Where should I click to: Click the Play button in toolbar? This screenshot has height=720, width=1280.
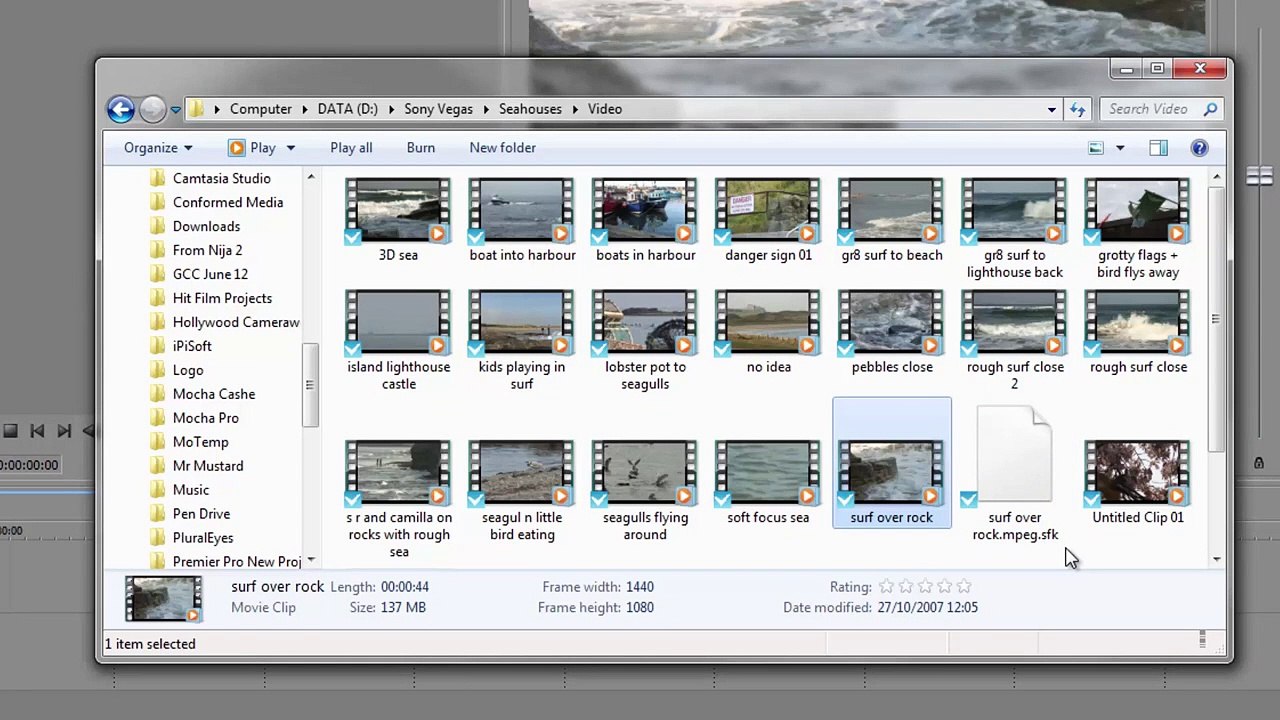click(252, 148)
